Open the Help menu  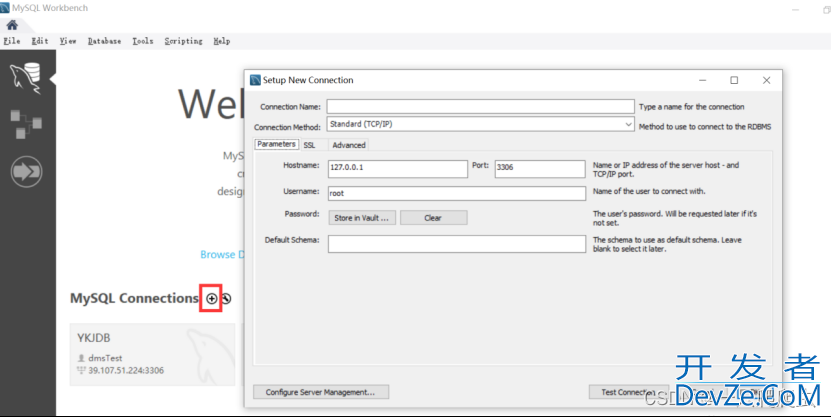click(222, 41)
